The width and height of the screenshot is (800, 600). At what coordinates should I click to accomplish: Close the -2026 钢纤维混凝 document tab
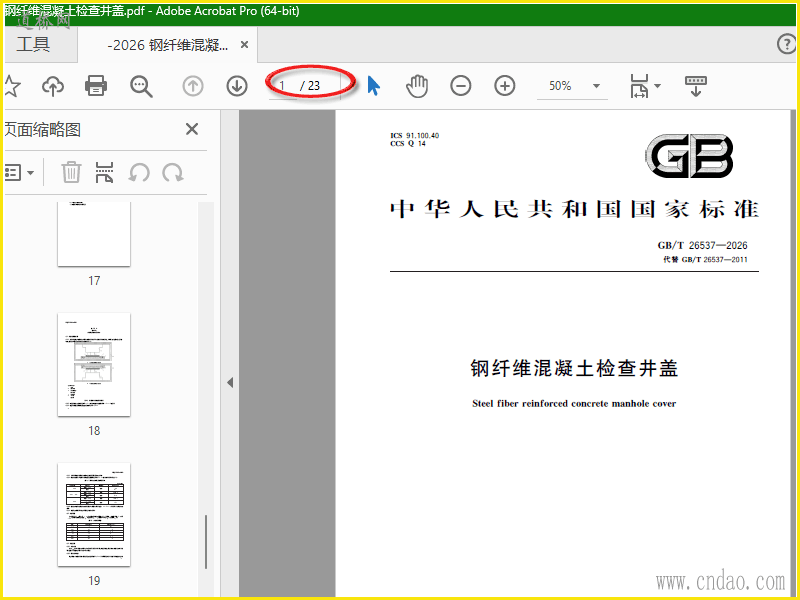(x=244, y=45)
